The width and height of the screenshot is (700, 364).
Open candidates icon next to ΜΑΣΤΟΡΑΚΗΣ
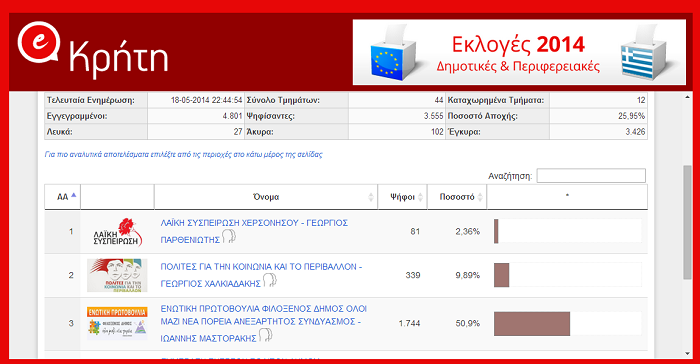click(x=266, y=335)
